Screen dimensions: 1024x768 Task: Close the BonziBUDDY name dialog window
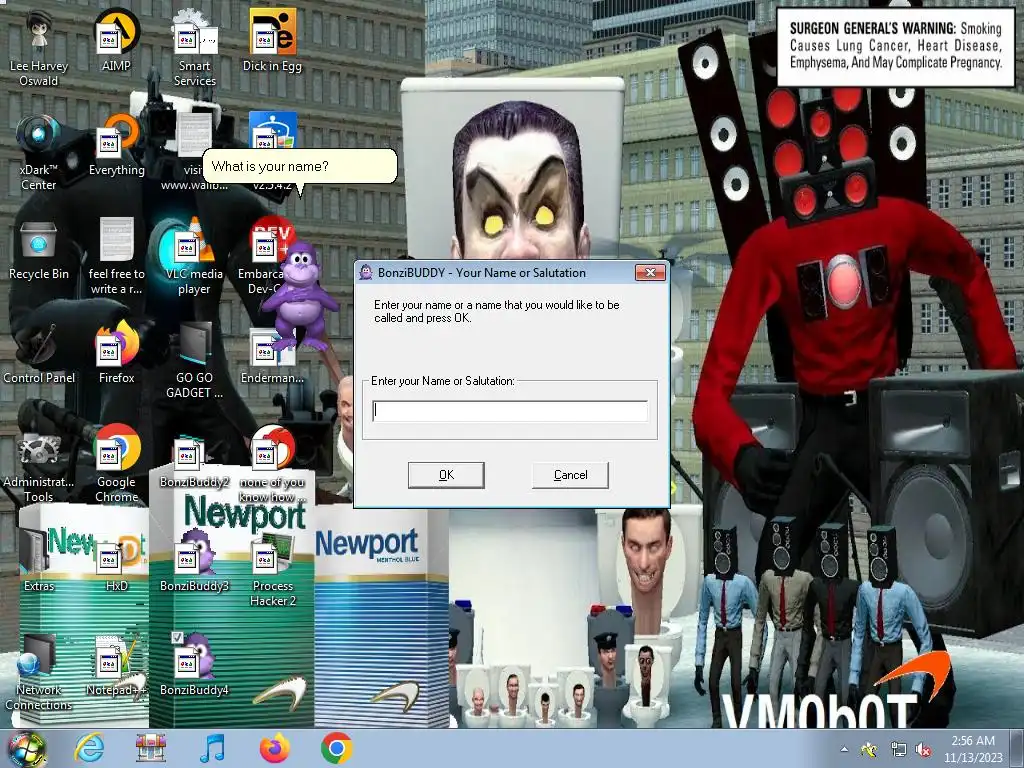[x=650, y=272]
